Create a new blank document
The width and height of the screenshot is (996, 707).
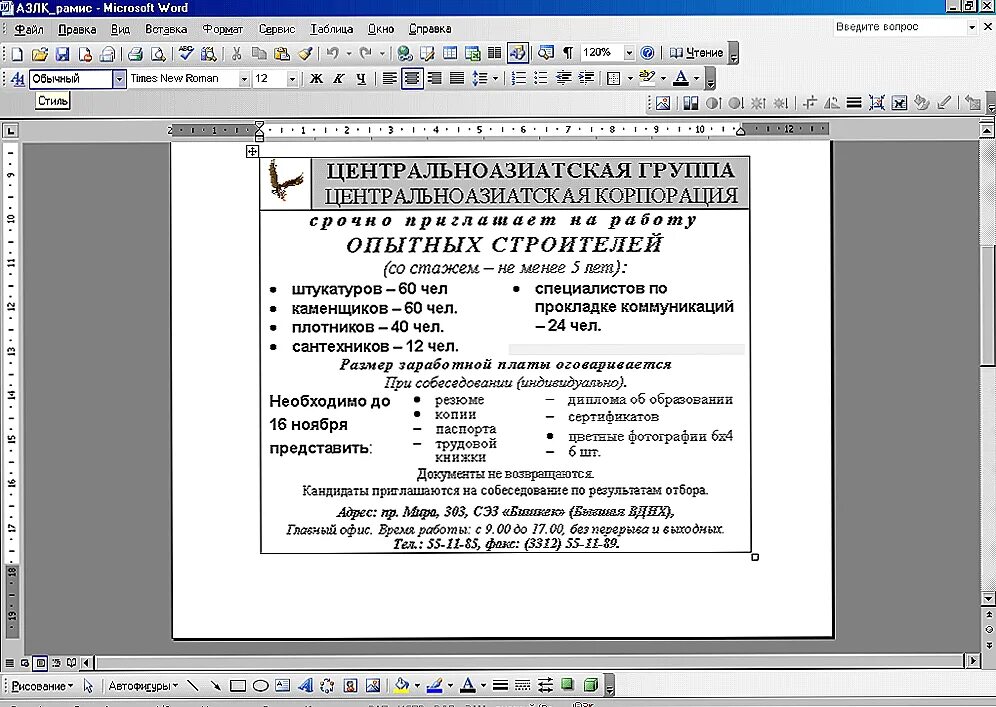(x=17, y=53)
